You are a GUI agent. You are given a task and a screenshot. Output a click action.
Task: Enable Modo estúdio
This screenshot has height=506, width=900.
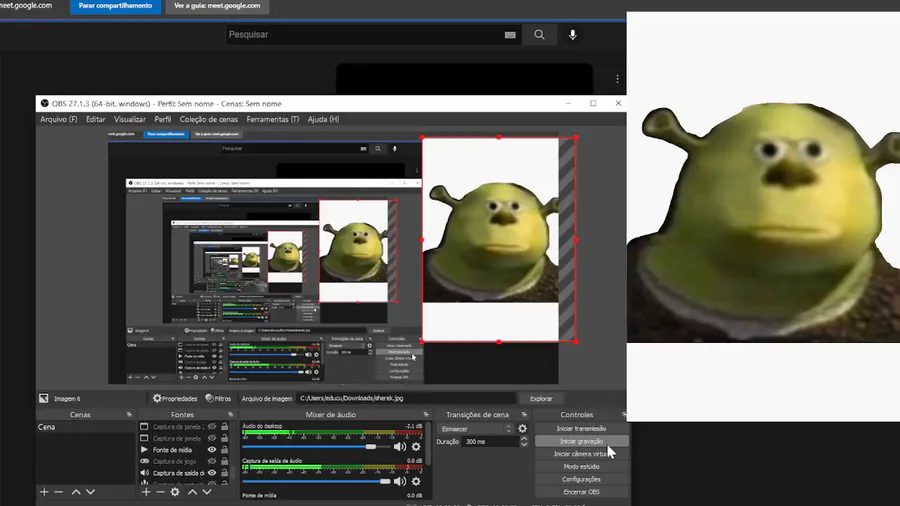(x=581, y=466)
